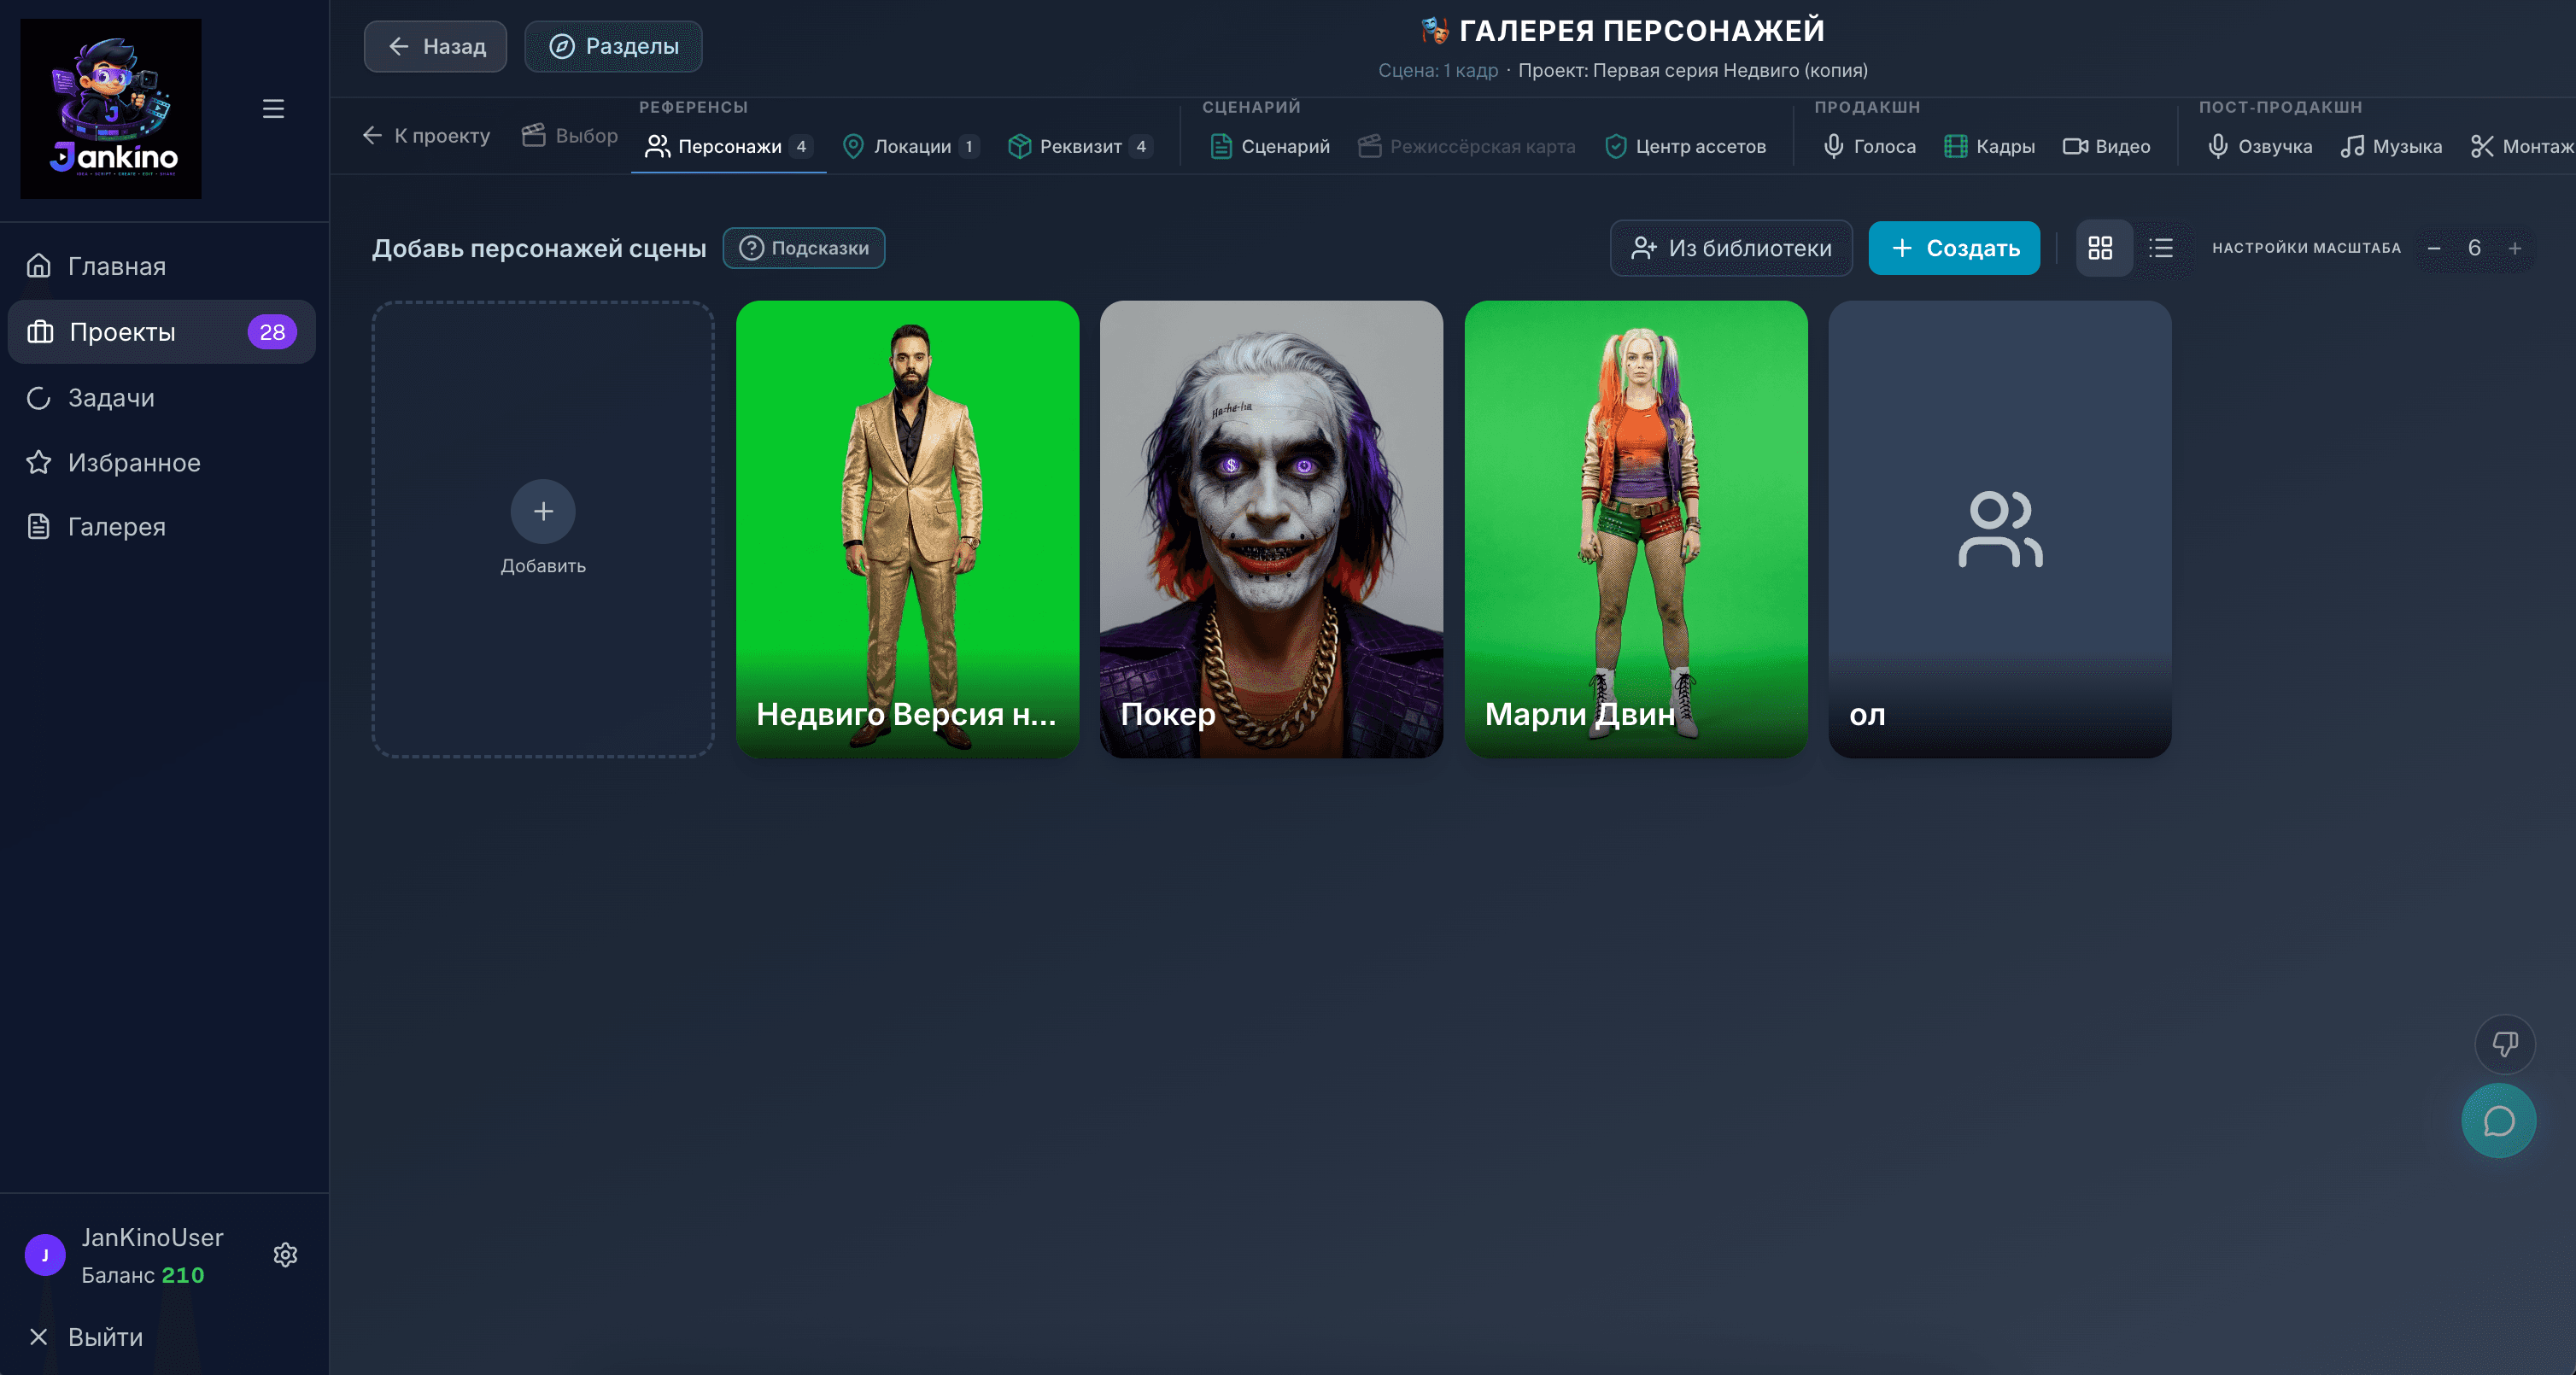
Task: Open Избранное in the sidebar
Action: 162,462
